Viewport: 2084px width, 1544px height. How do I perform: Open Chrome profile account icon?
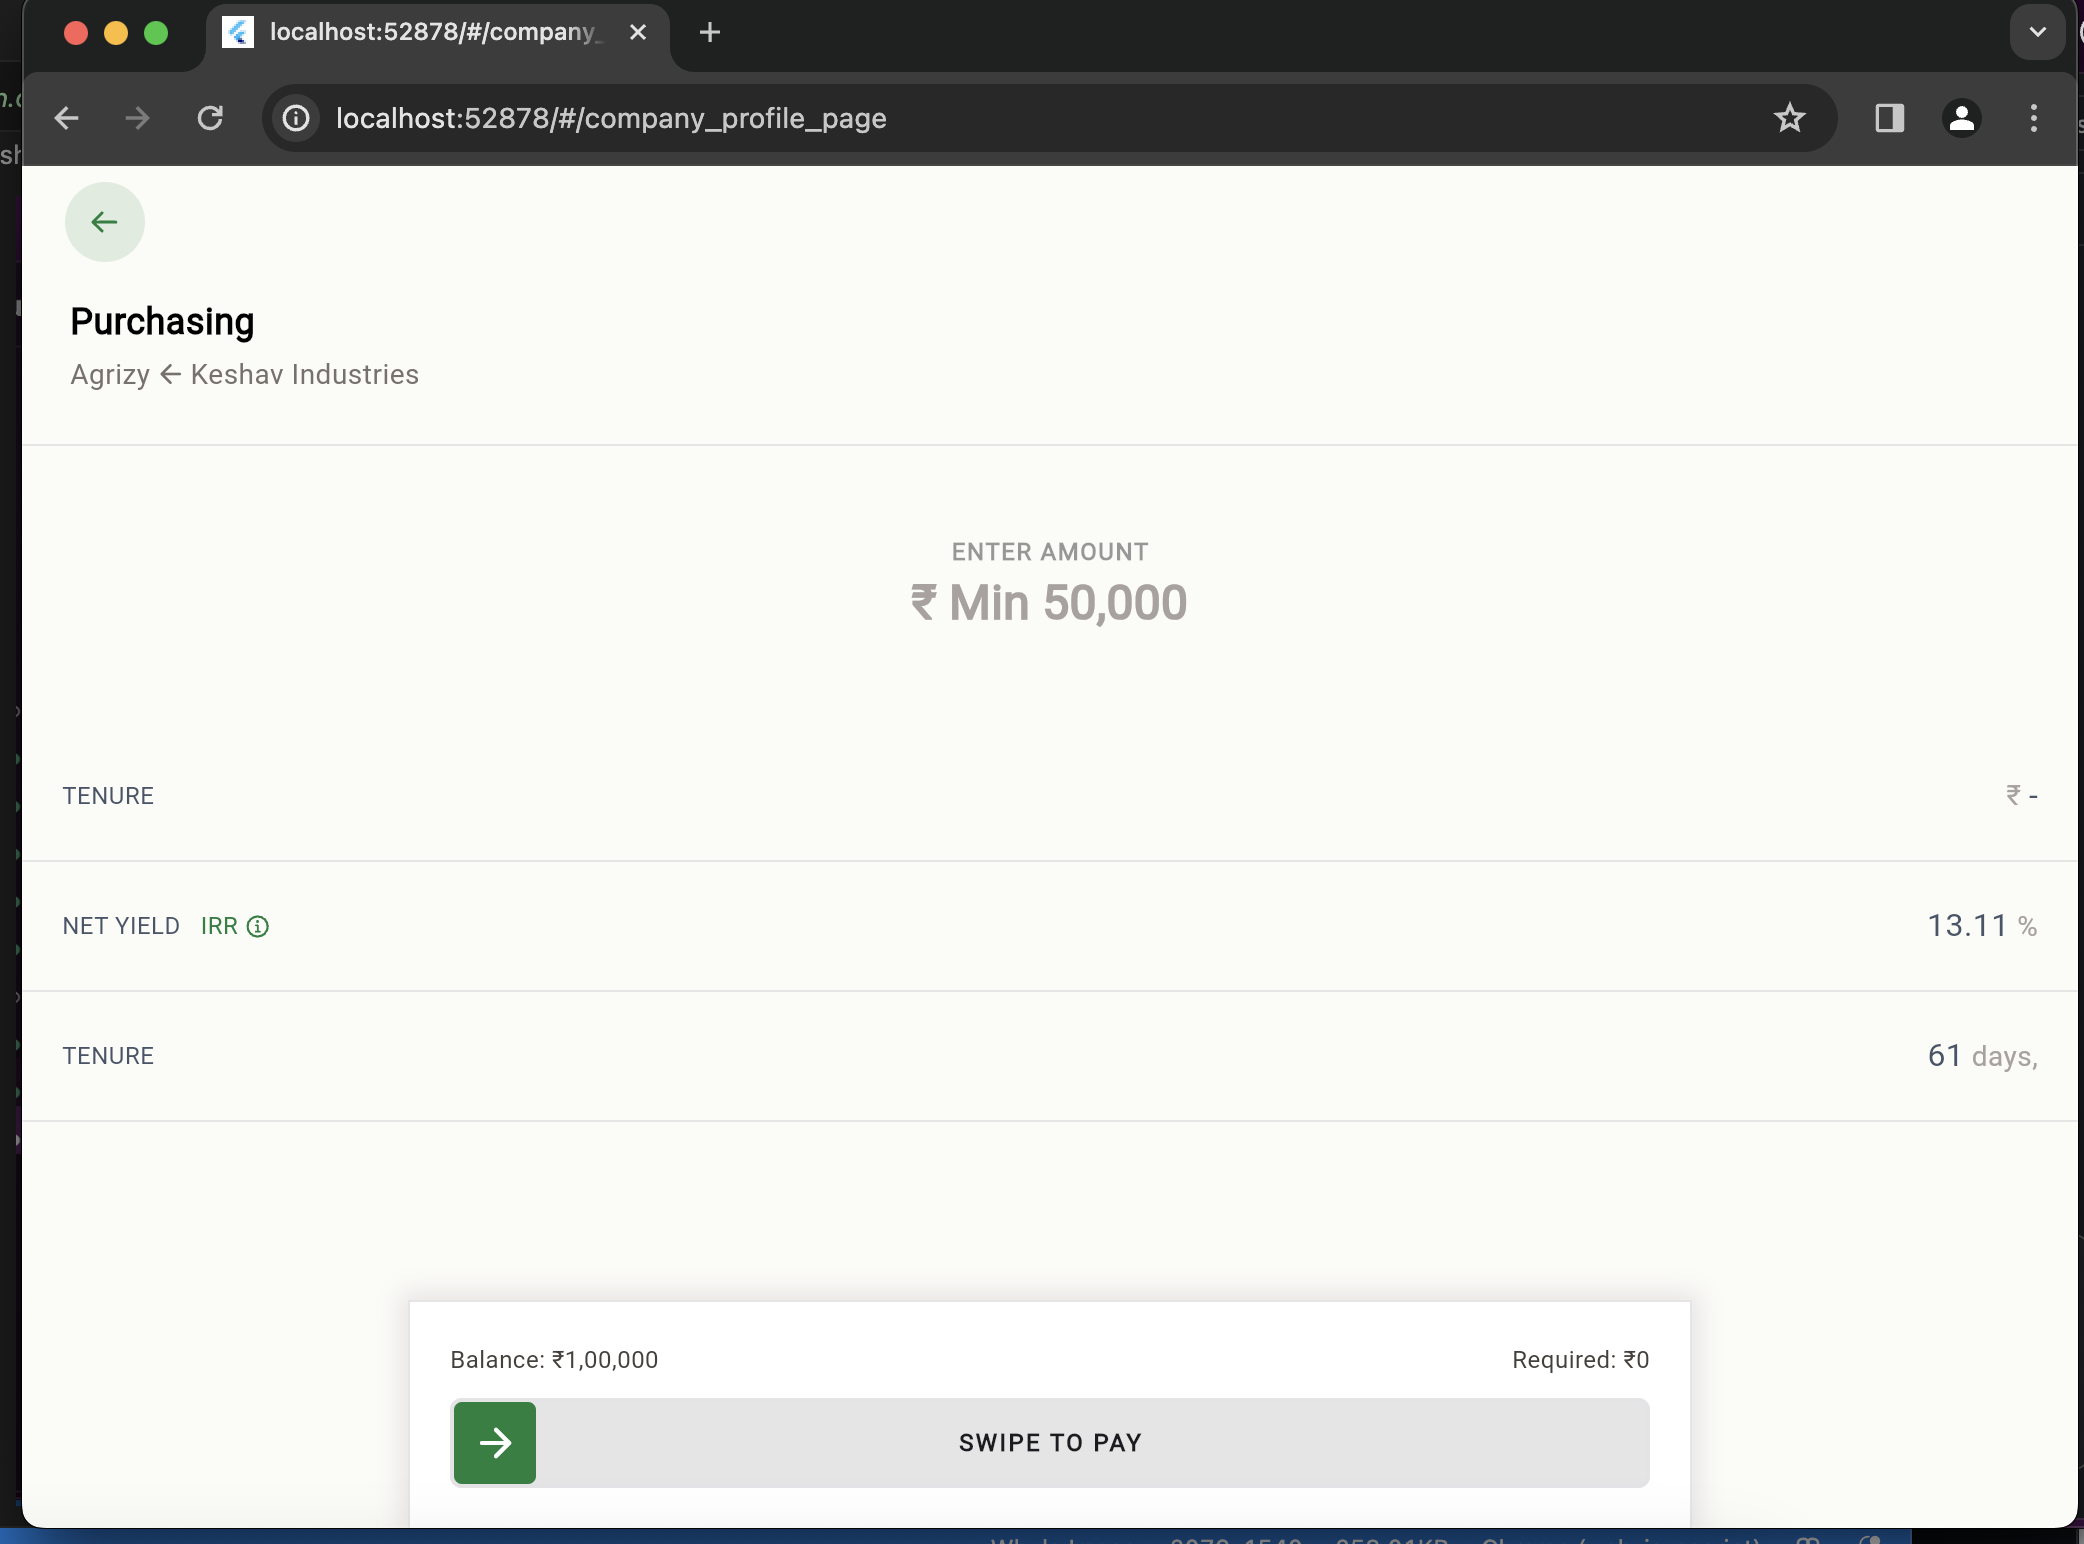click(1961, 118)
